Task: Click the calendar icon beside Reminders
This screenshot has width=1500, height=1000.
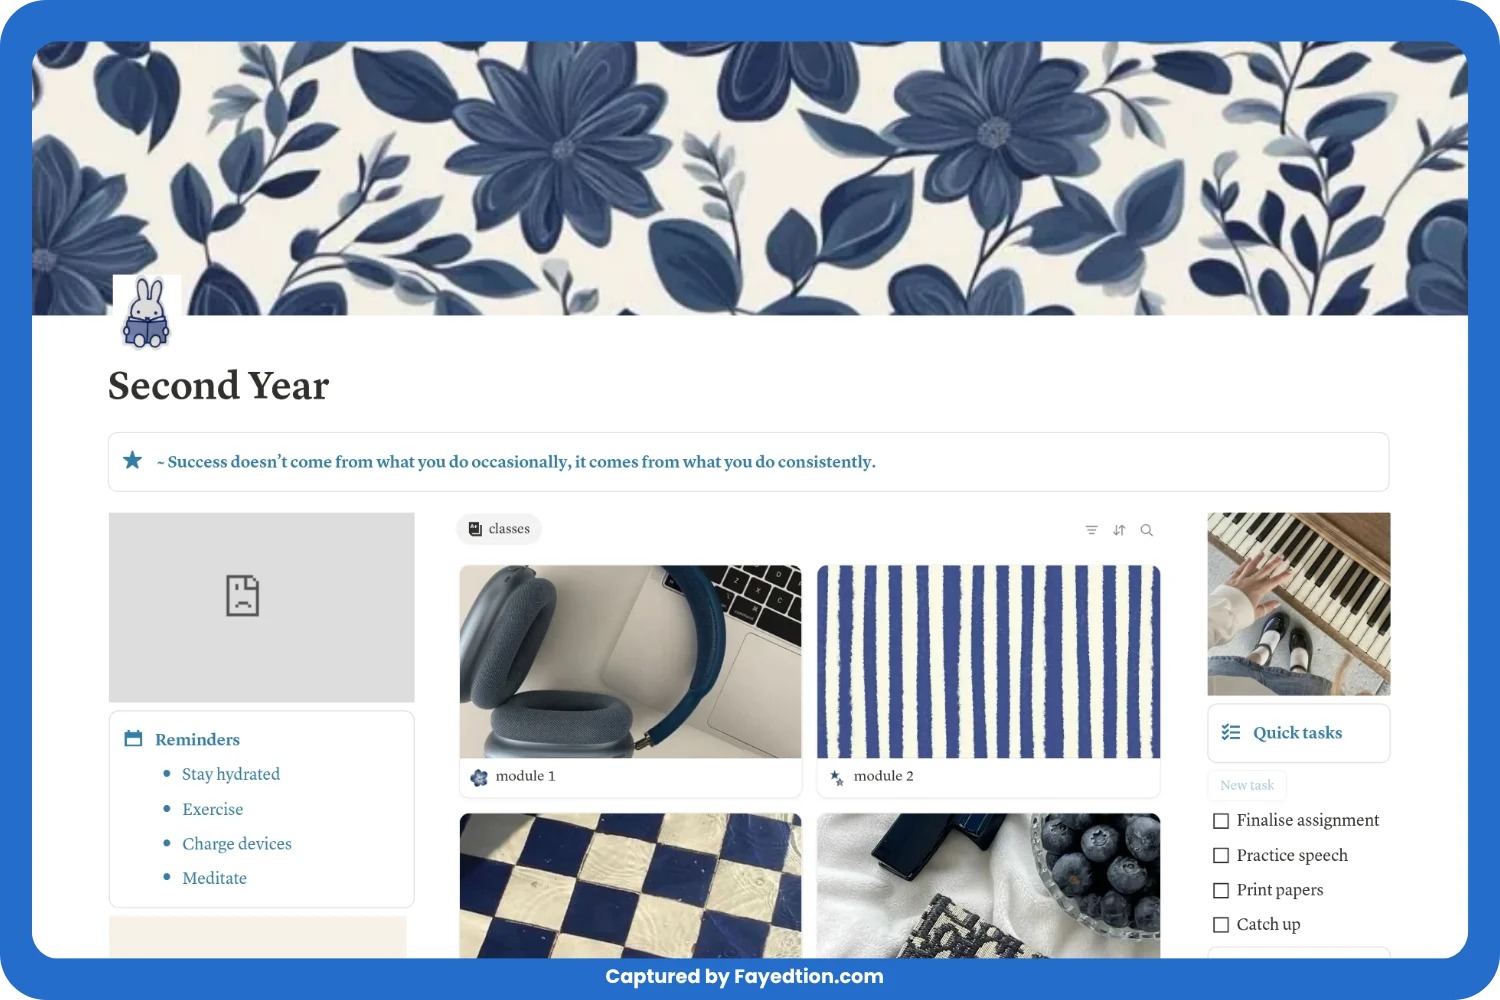Action: (x=133, y=738)
